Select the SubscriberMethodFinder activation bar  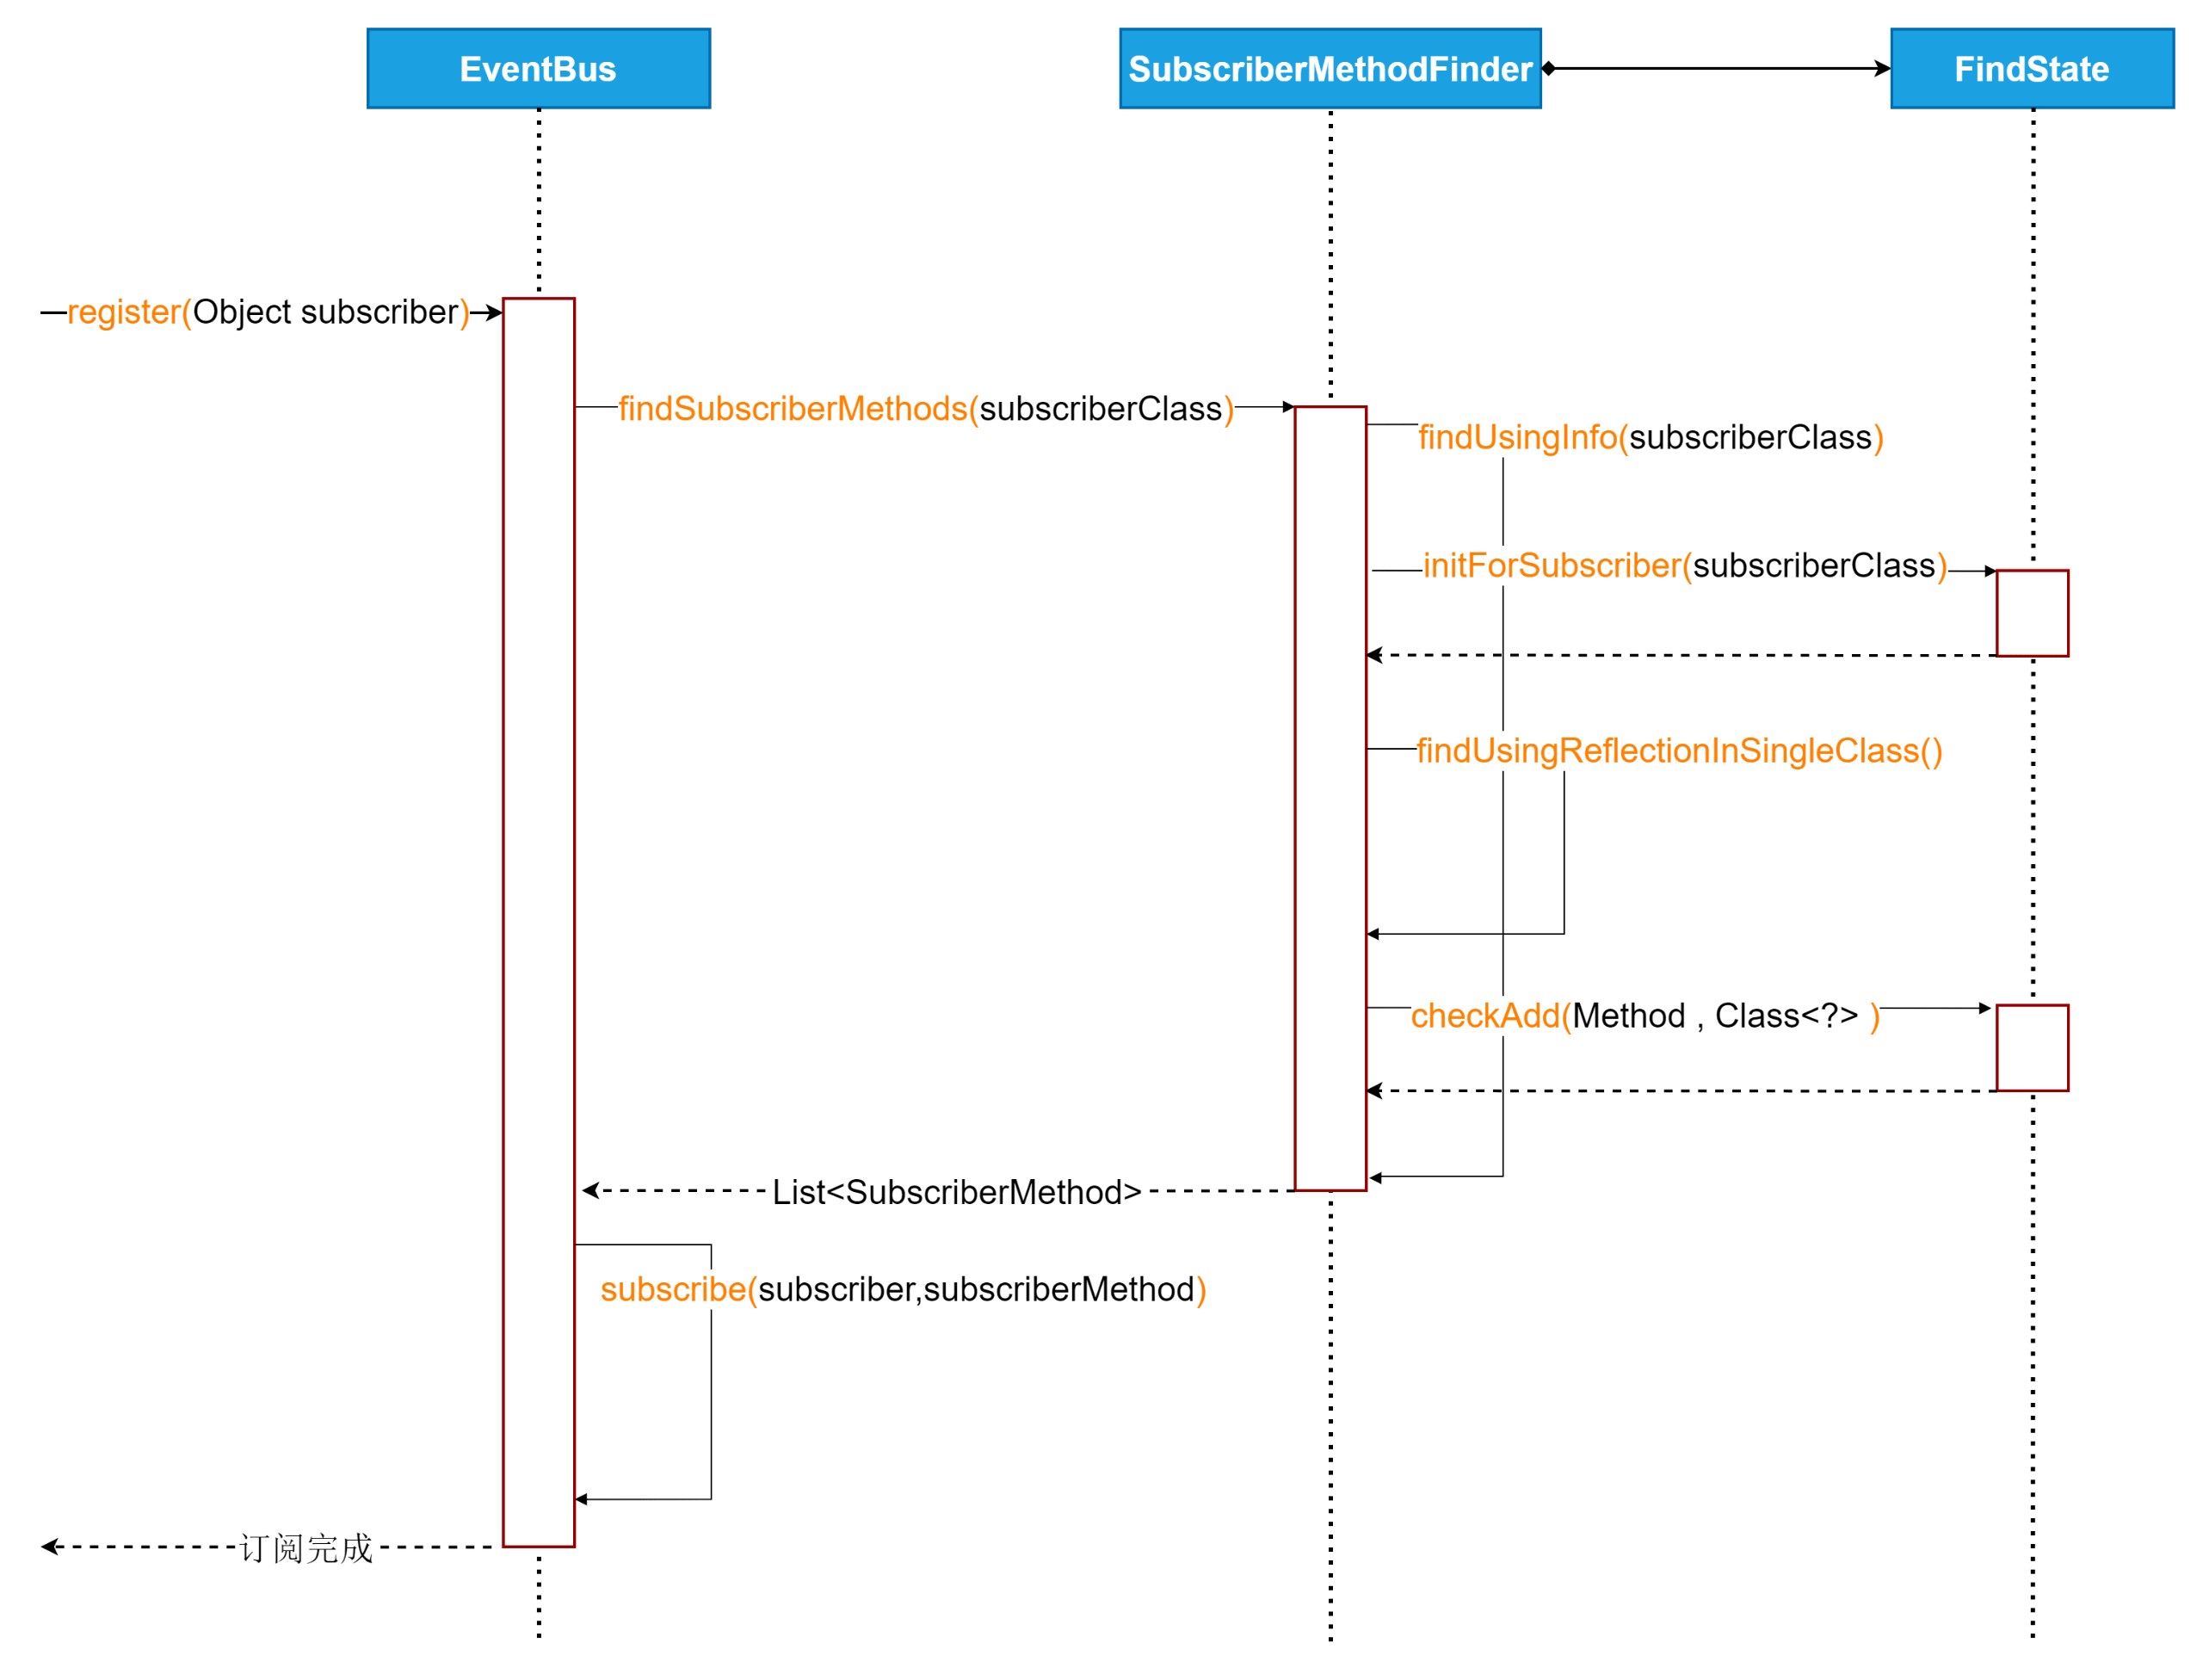[x=1330, y=798]
